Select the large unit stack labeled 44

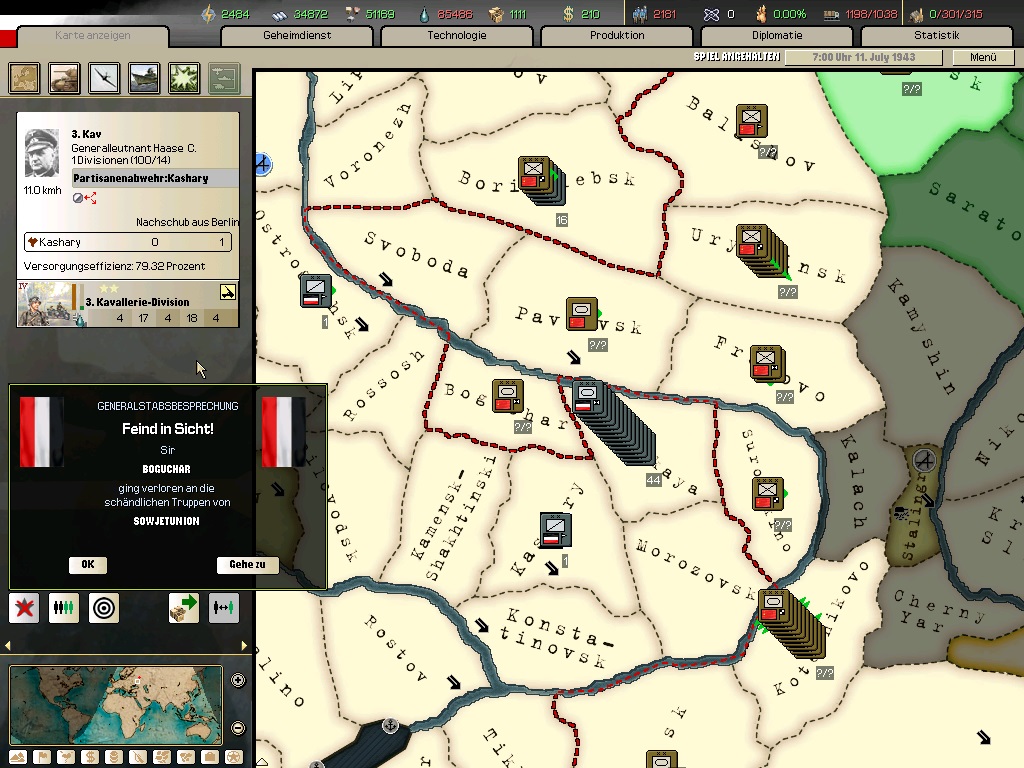click(x=613, y=421)
